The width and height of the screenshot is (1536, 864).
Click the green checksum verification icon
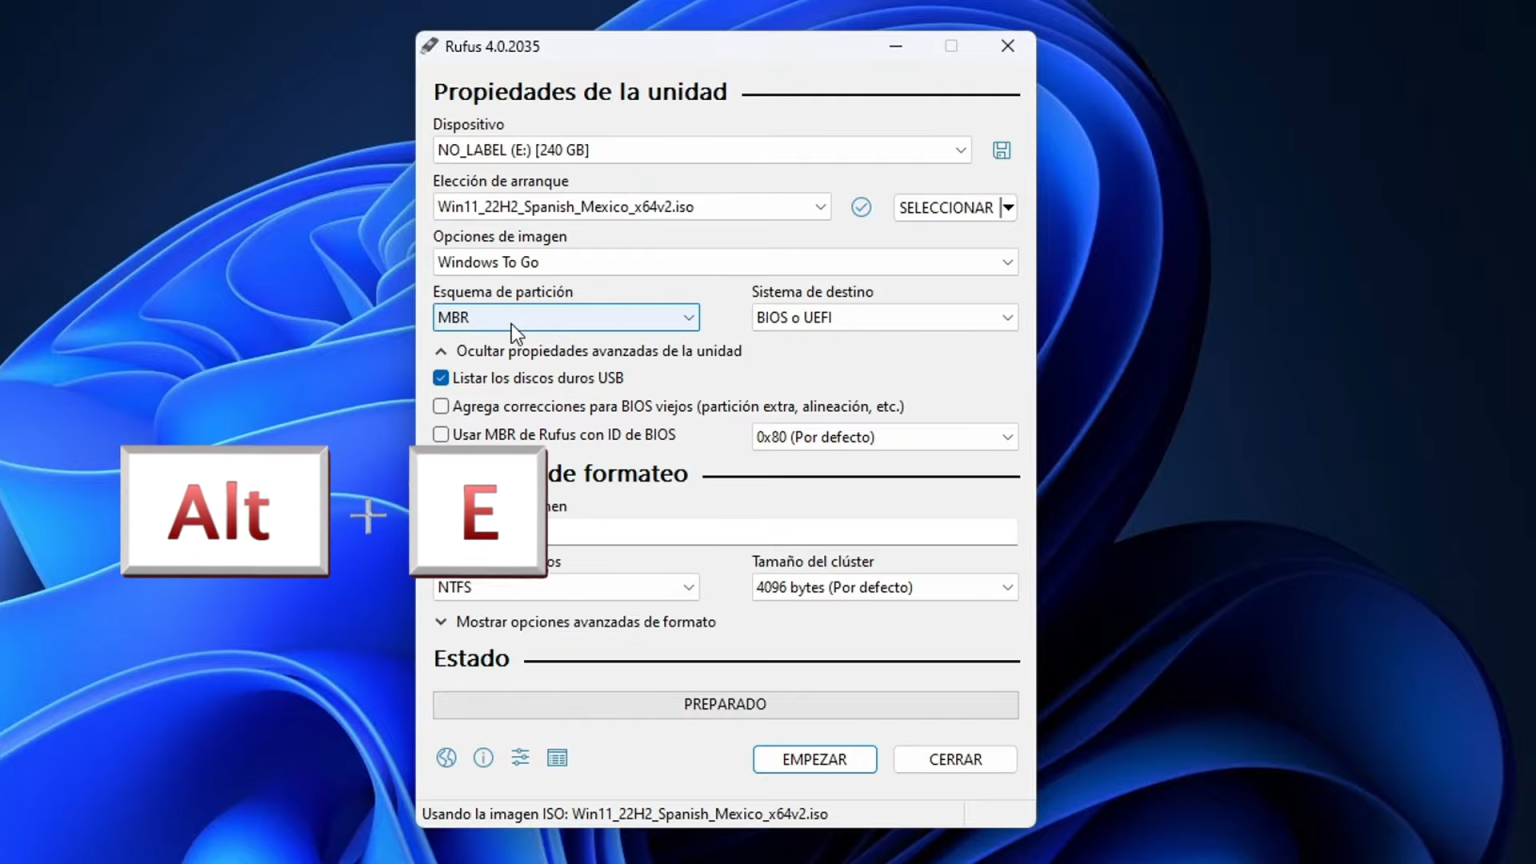(861, 207)
